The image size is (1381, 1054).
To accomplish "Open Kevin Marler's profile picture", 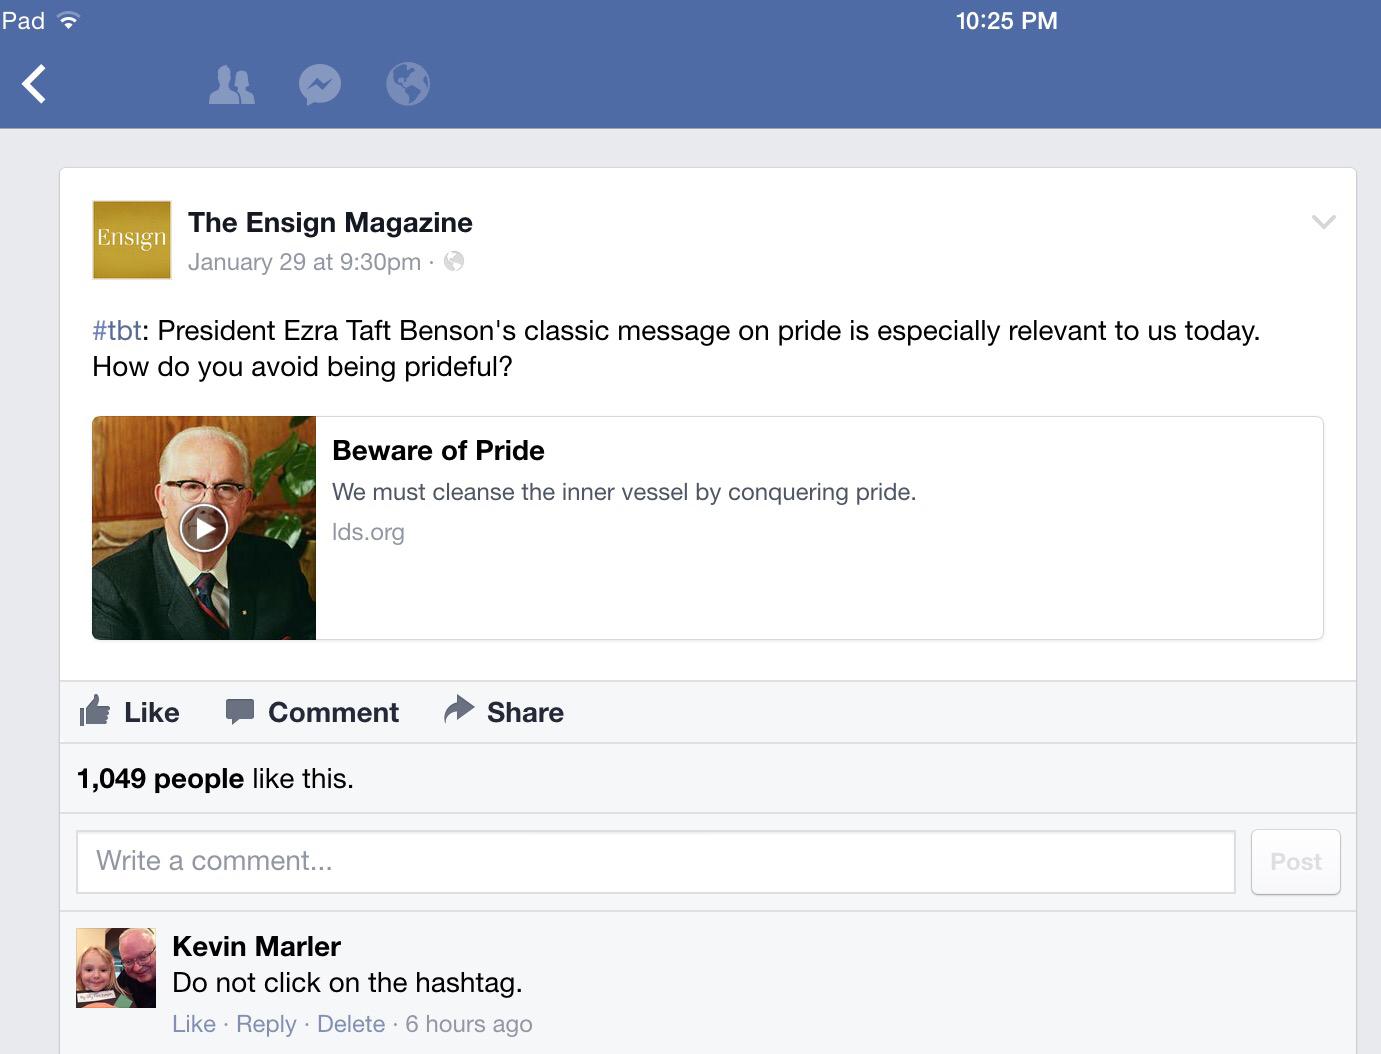I will pos(116,967).
